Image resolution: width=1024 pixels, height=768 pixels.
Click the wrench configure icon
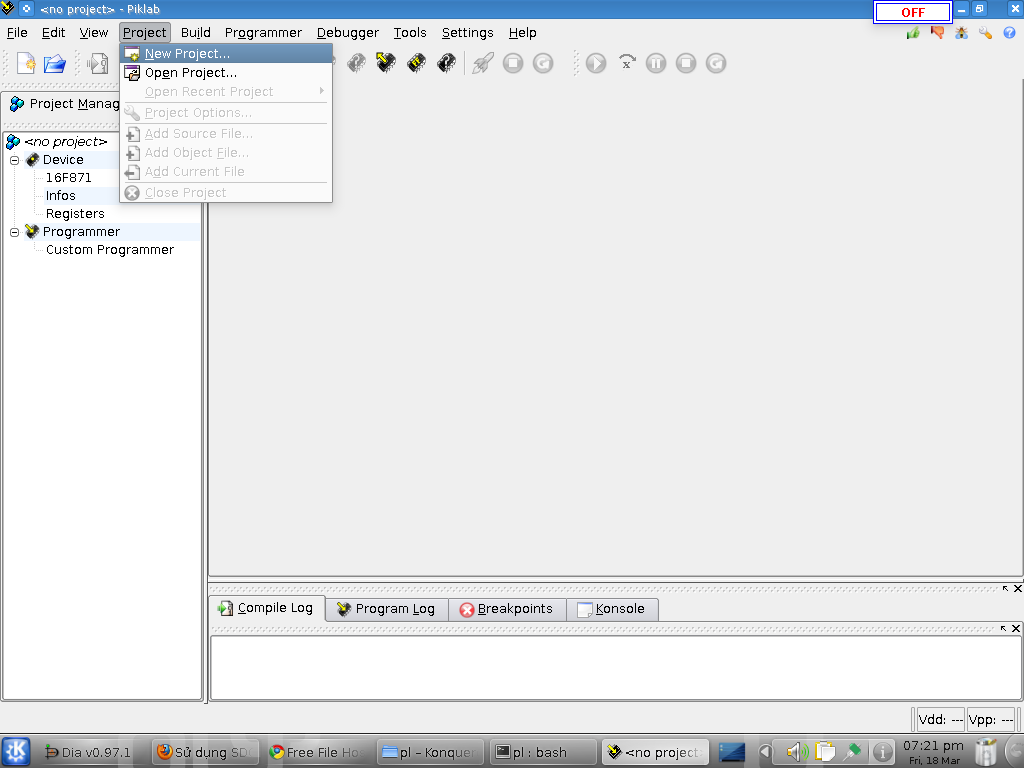click(985, 33)
